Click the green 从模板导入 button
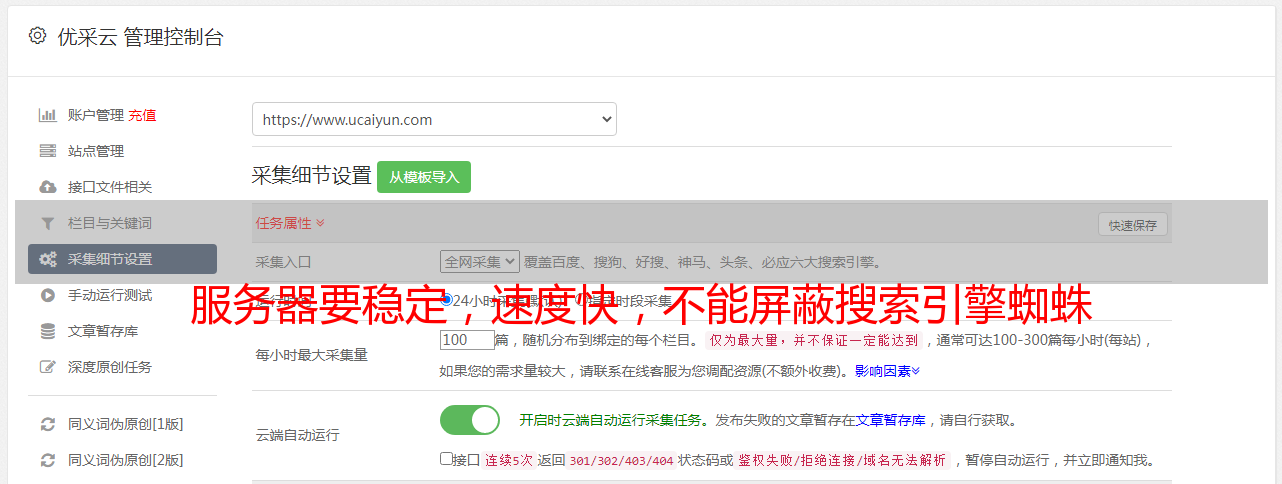 pos(424,177)
